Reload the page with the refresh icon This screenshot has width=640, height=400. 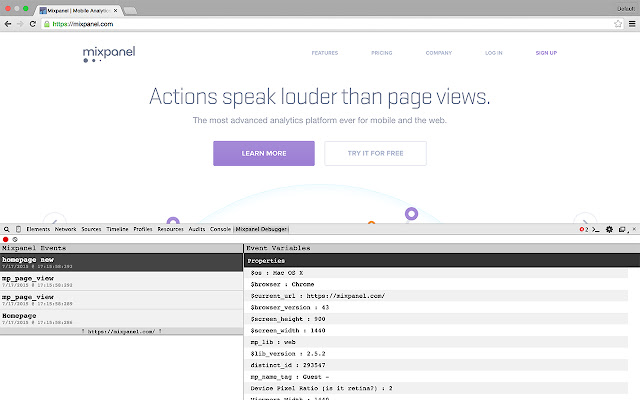(33, 24)
